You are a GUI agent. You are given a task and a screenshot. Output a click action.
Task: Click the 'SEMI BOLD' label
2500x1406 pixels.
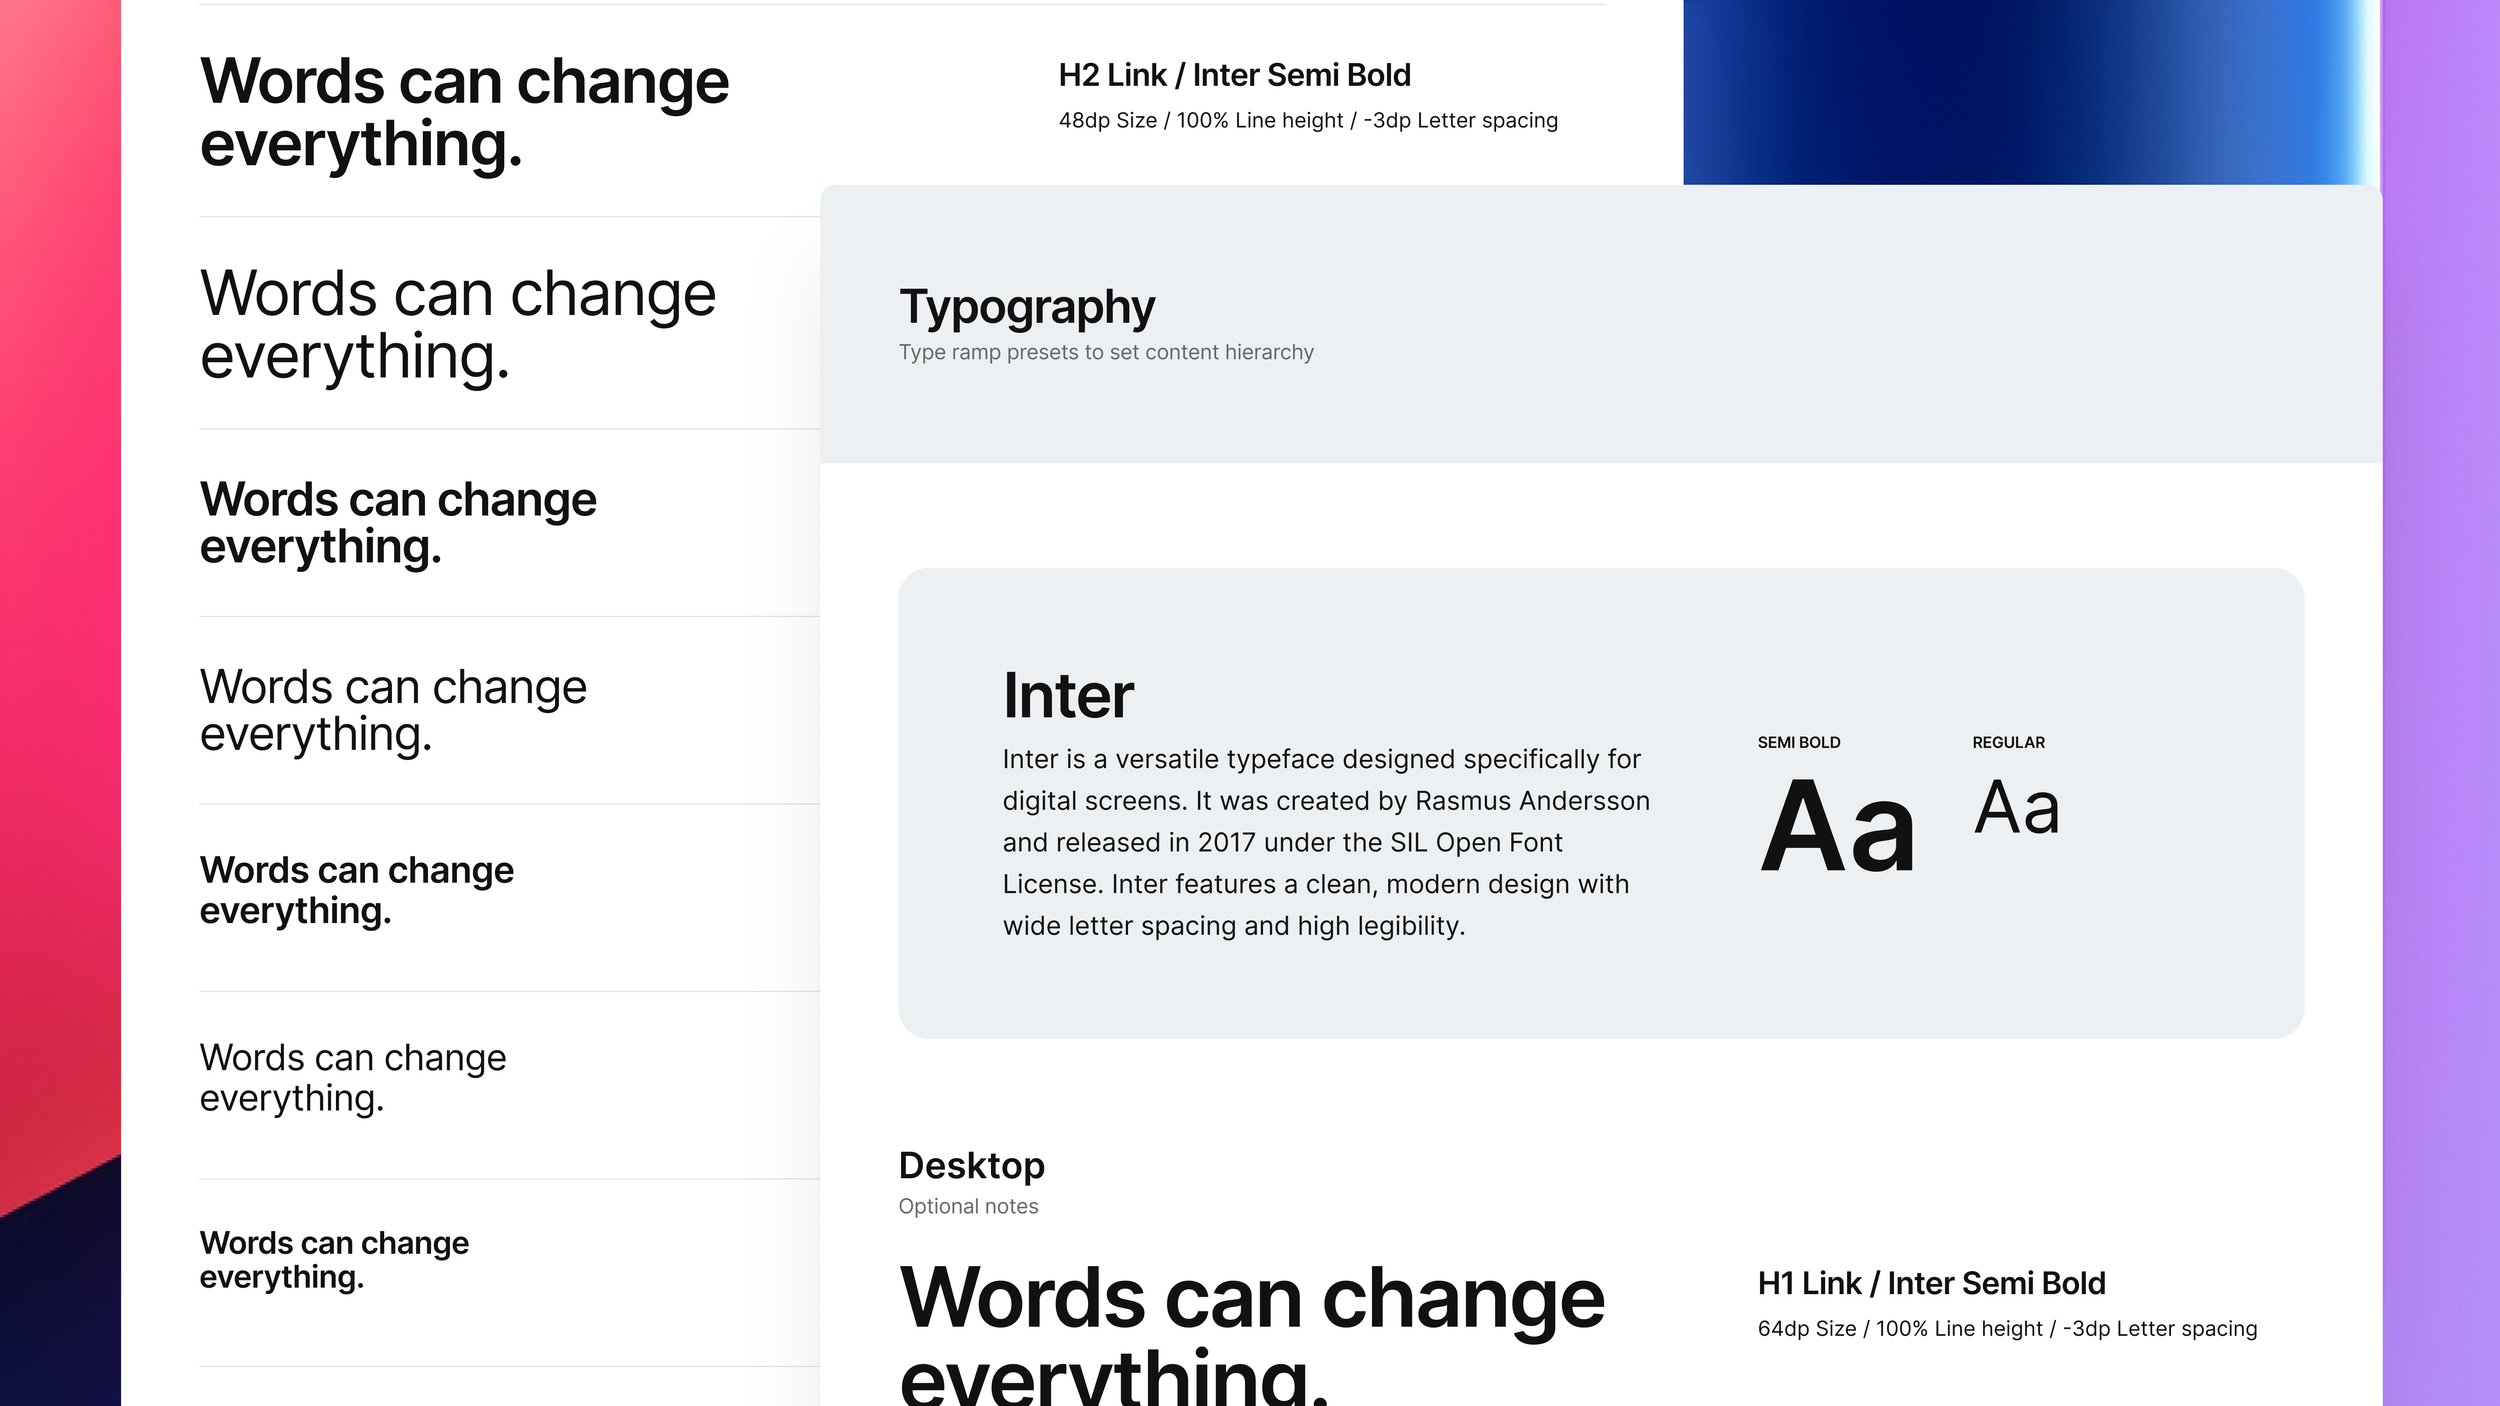(1799, 742)
